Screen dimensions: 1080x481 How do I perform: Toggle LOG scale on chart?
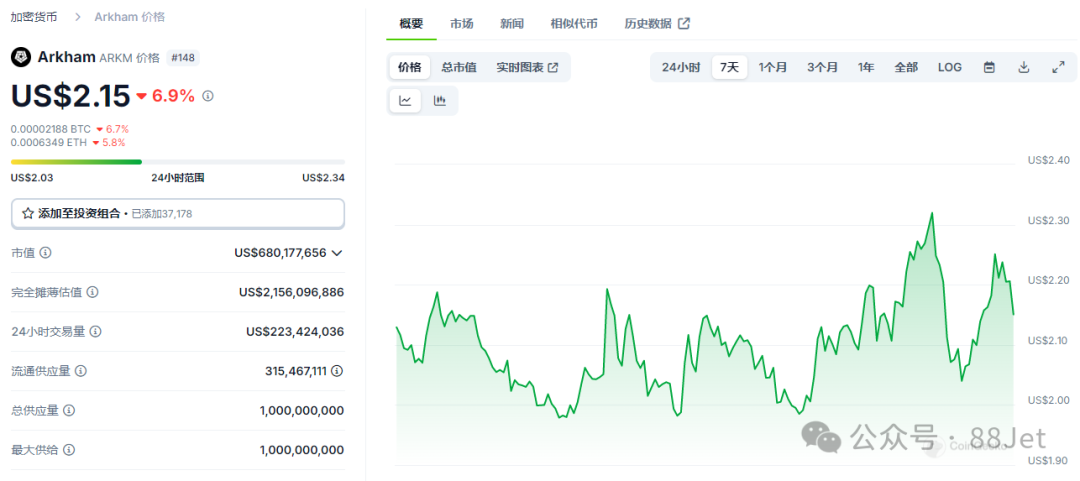950,68
